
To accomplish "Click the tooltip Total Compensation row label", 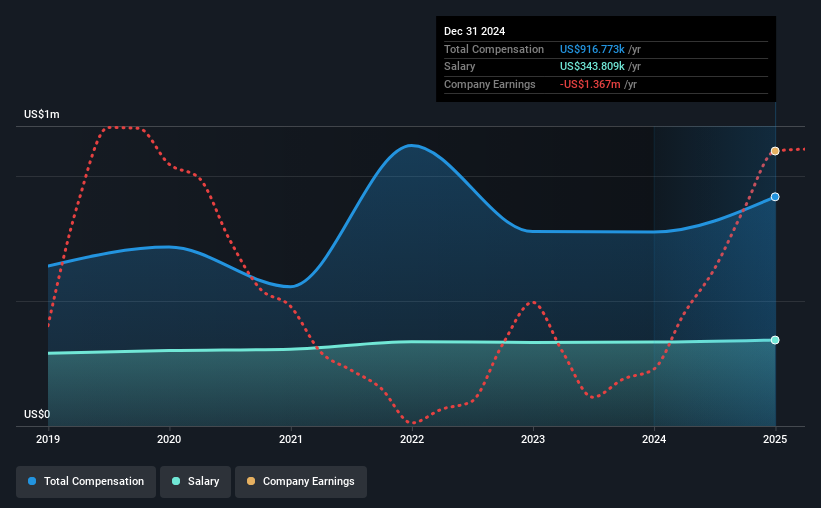I will [494, 49].
